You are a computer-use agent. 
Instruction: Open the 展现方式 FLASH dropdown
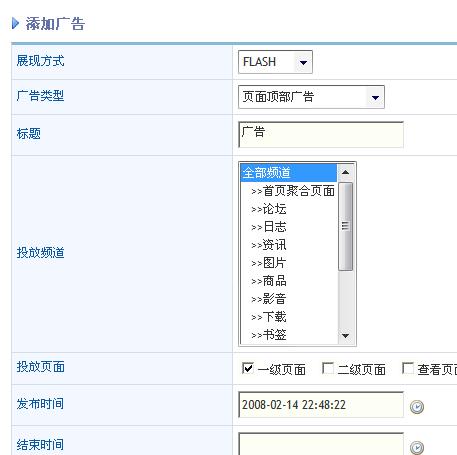pyautogui.click(x=275, y=62)
